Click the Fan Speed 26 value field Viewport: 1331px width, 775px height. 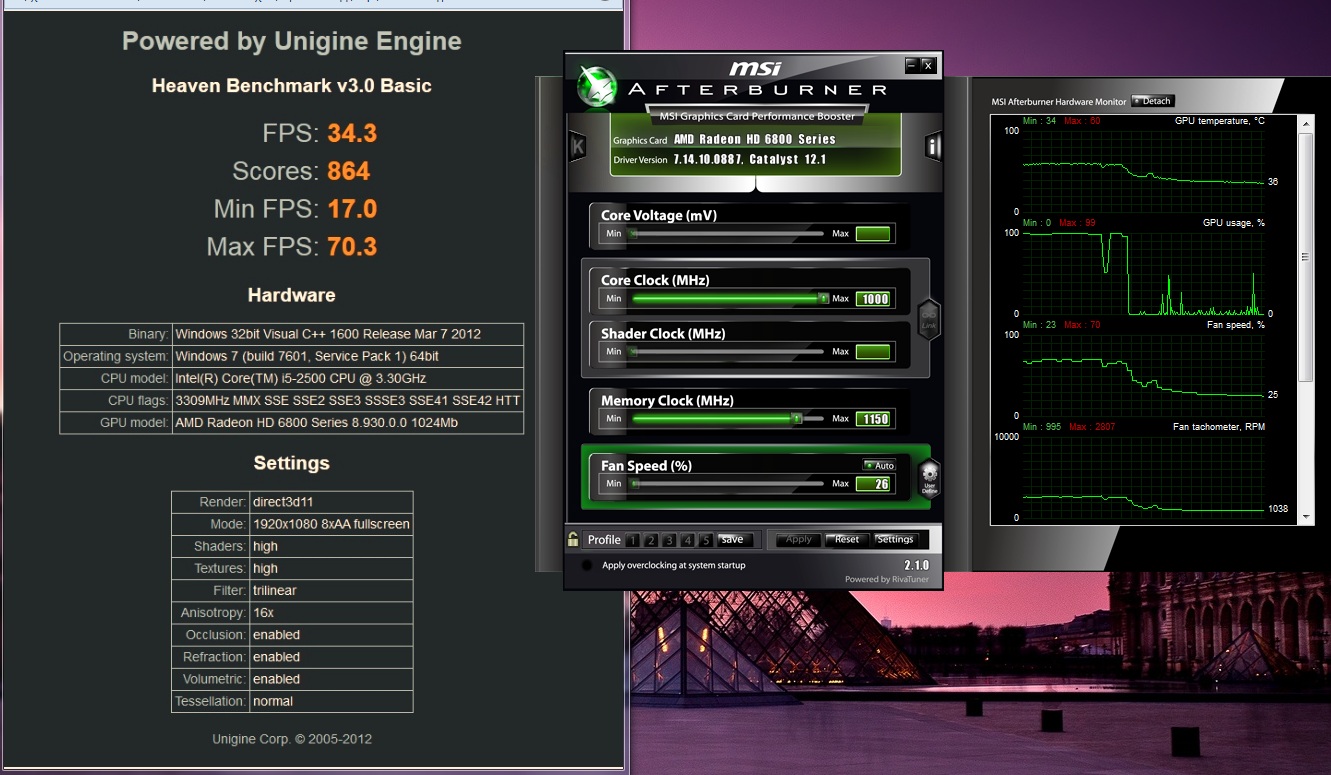[x=873, y=484]
